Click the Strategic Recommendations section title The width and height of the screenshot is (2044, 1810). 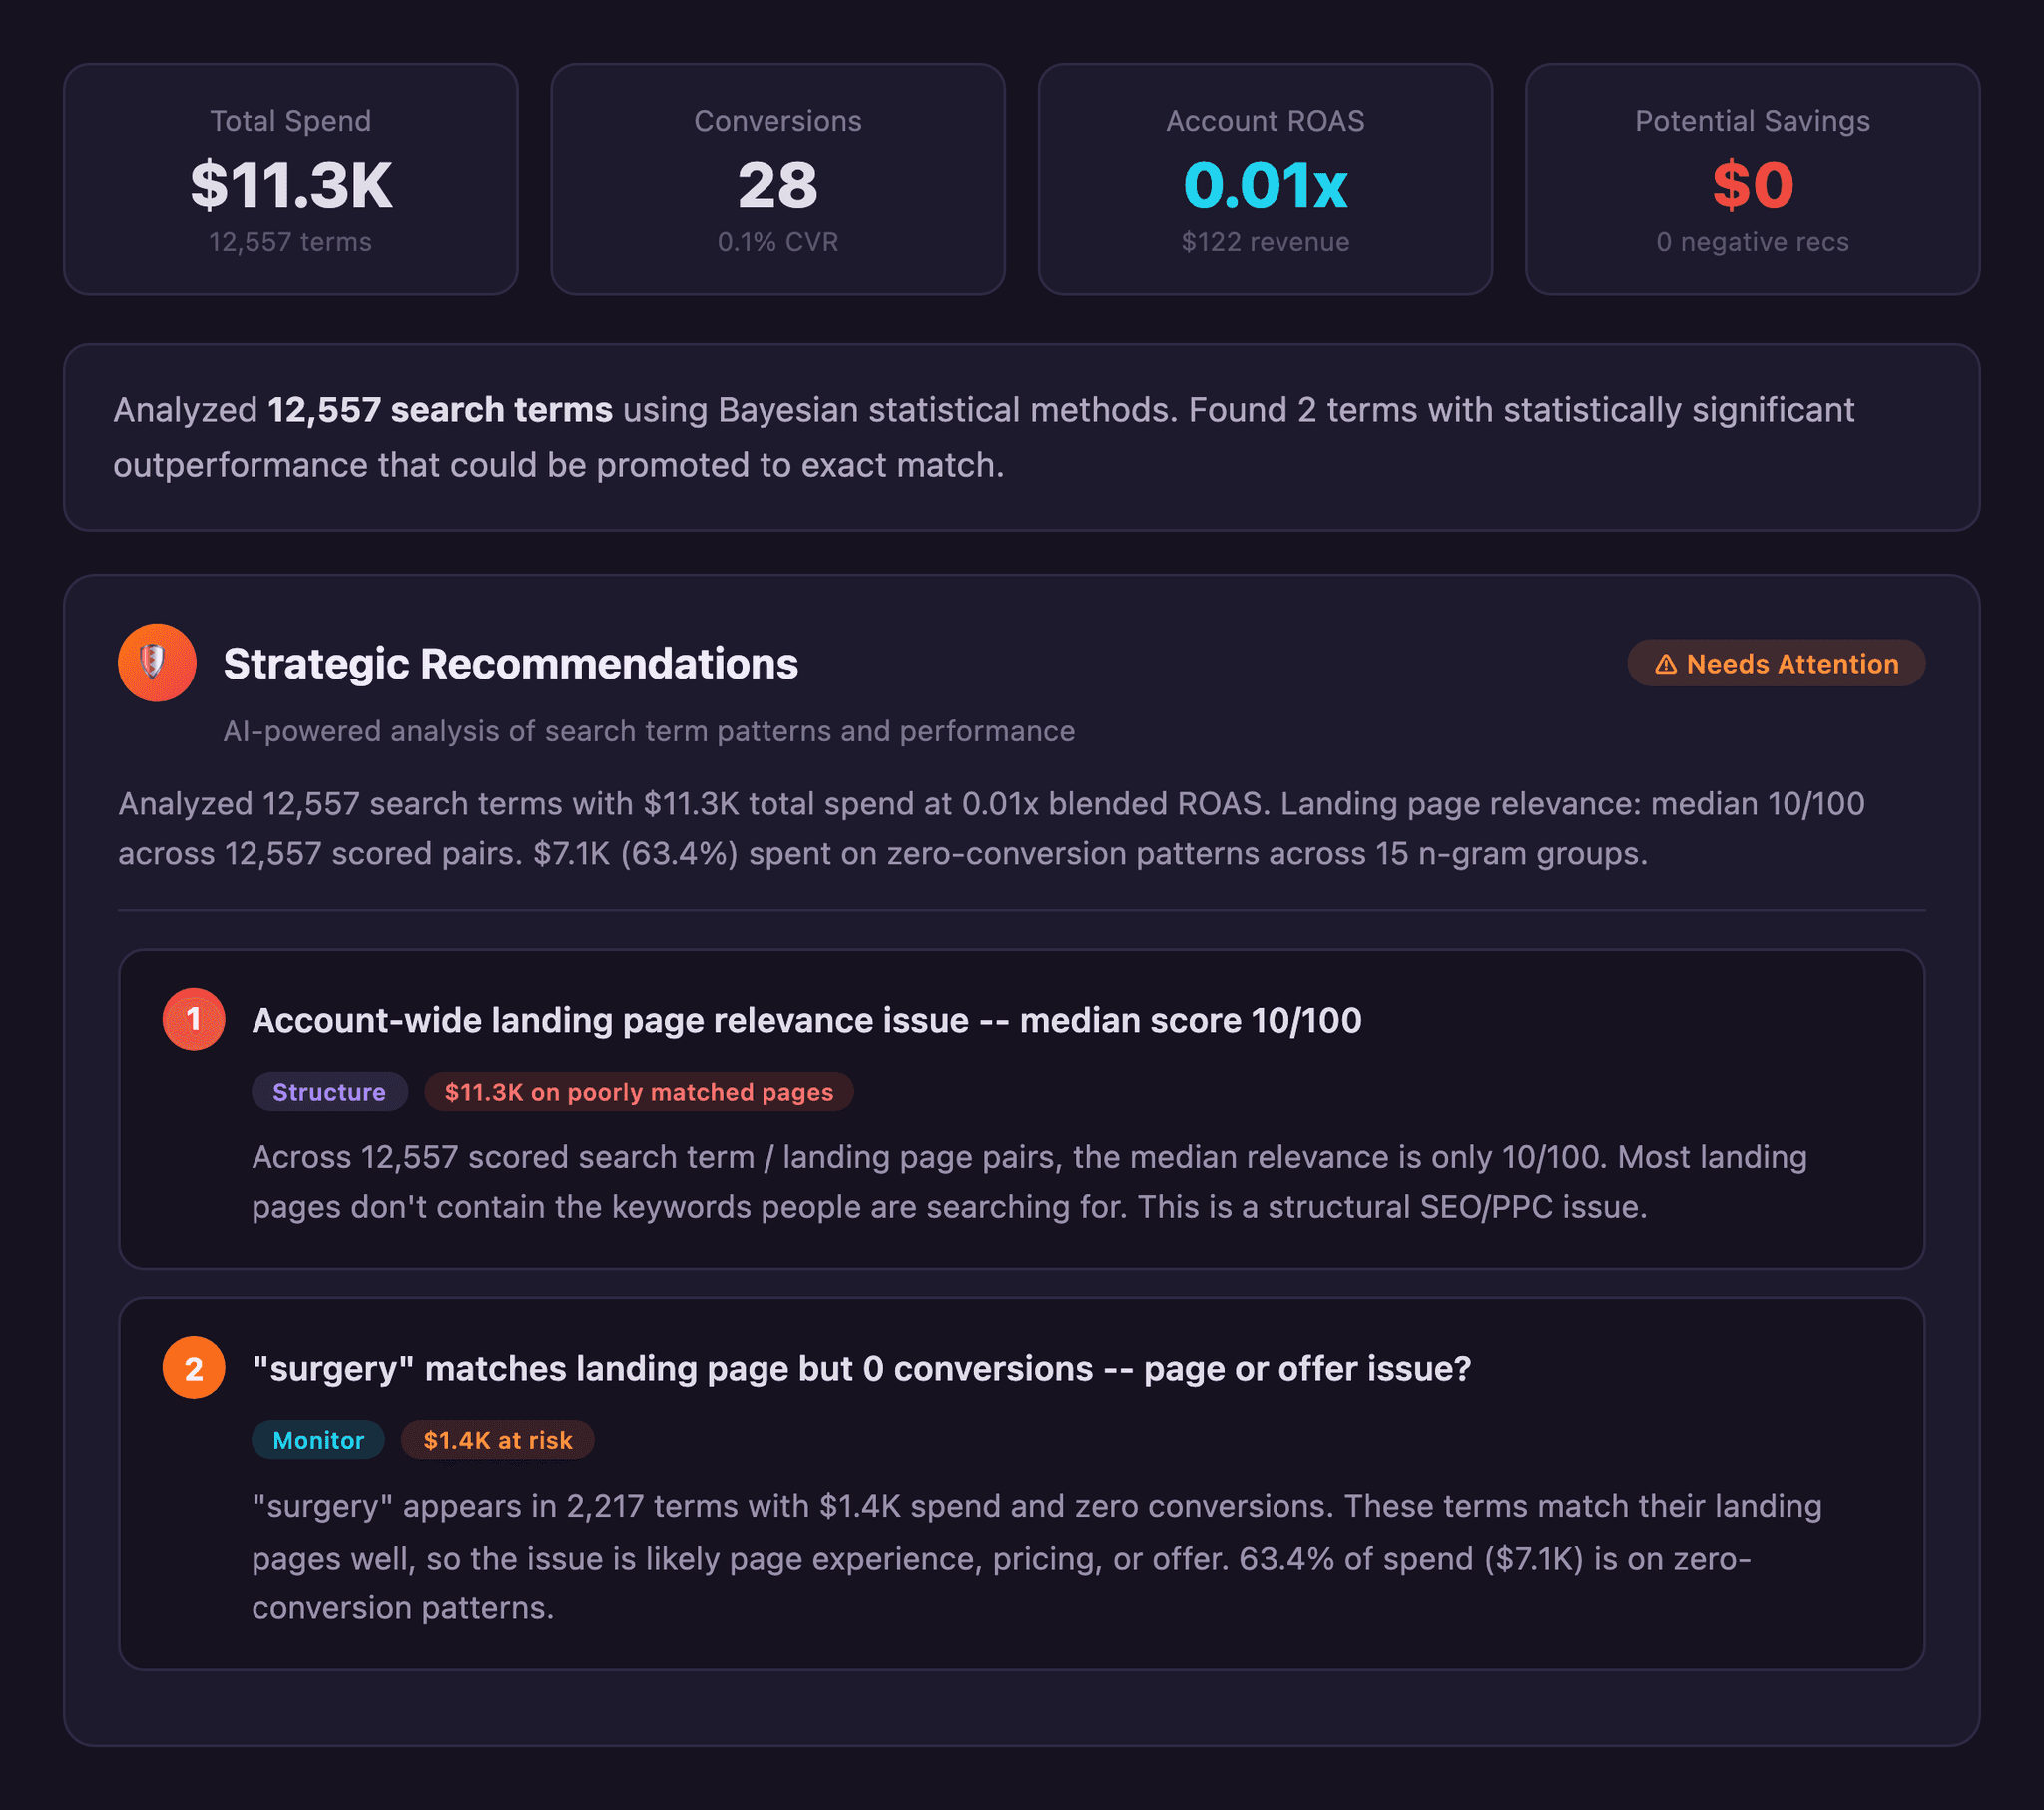point(510,664)
